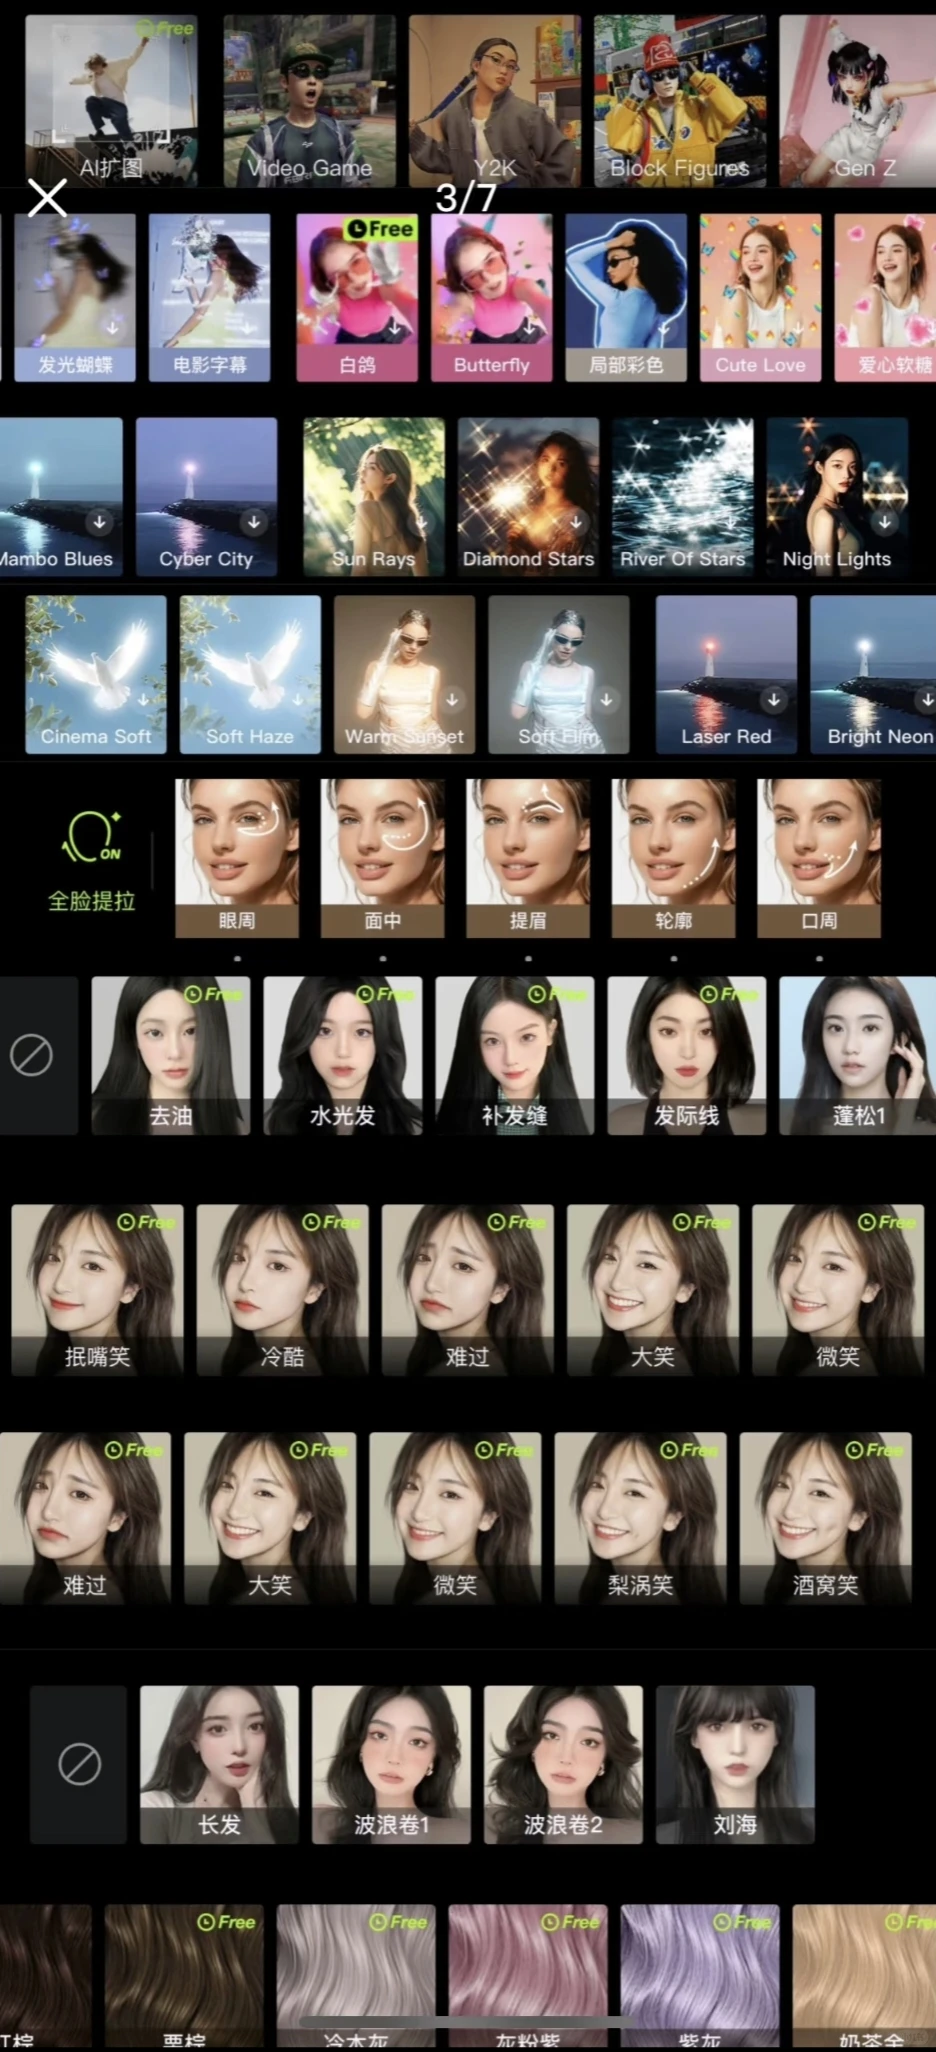Choose the Cinema Soft filter
936x2052 pixels.
96,674
